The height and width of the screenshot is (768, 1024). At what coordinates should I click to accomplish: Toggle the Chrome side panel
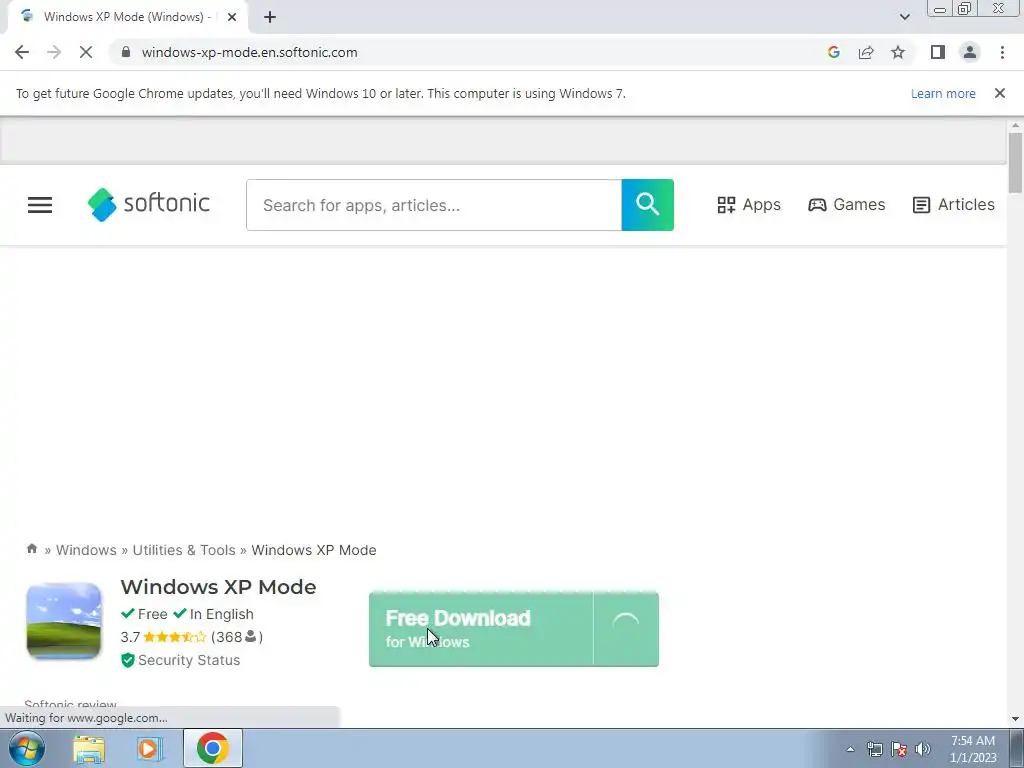tap(938, 52)
